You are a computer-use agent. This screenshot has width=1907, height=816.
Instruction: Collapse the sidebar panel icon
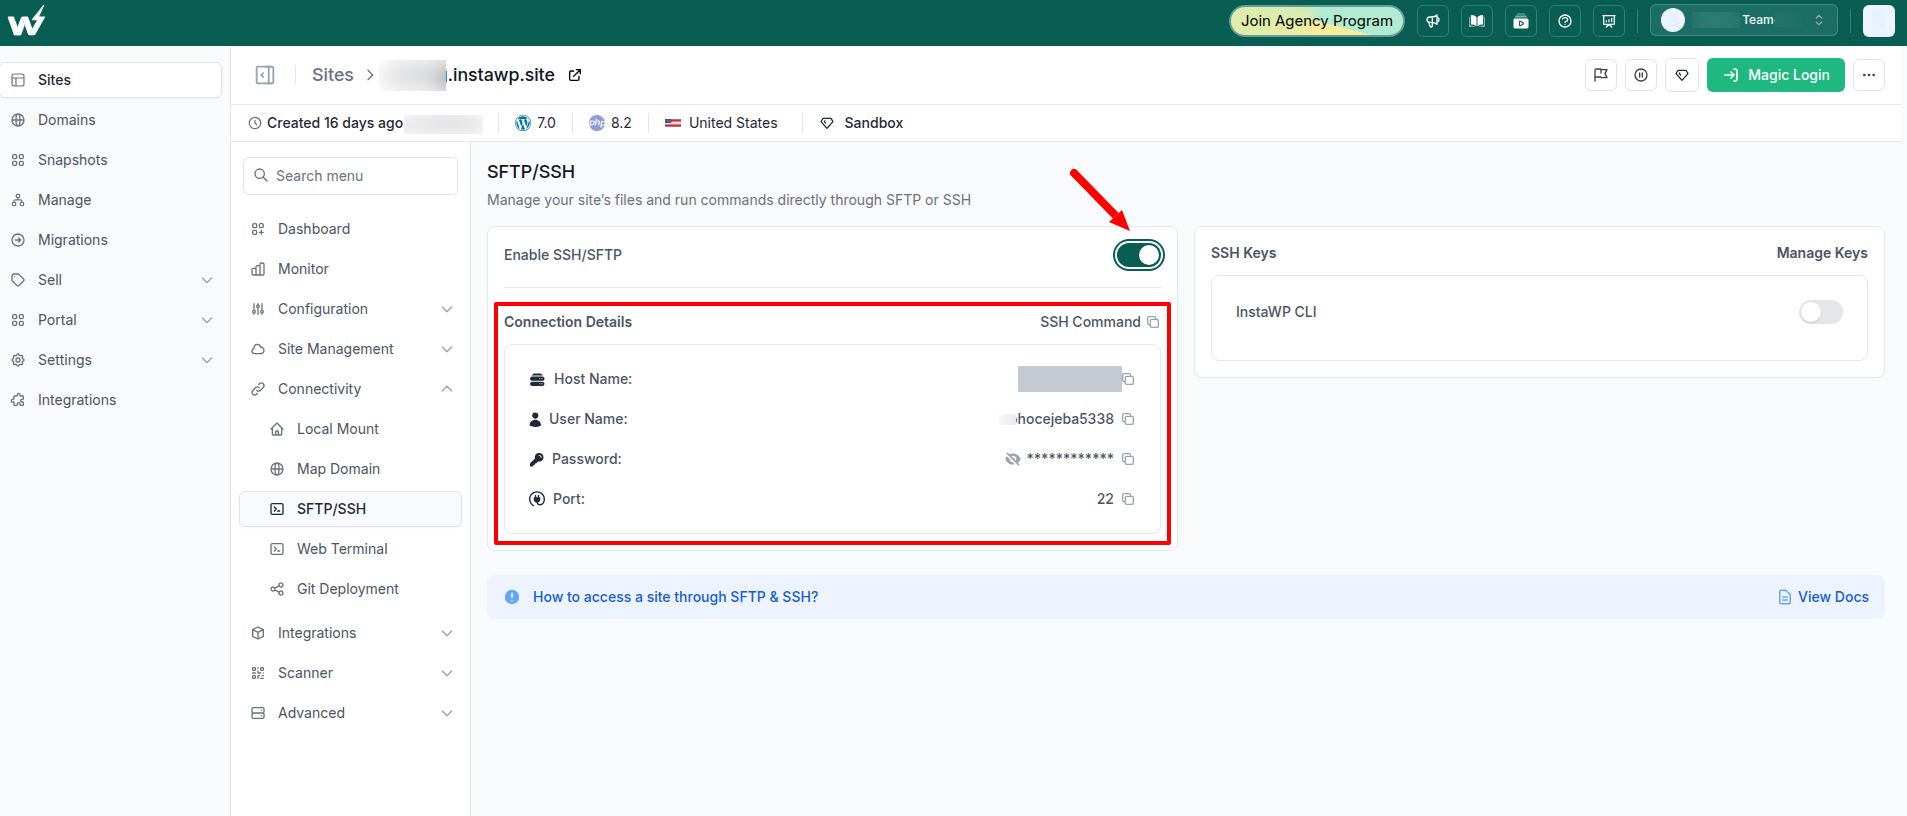(265, 75)
